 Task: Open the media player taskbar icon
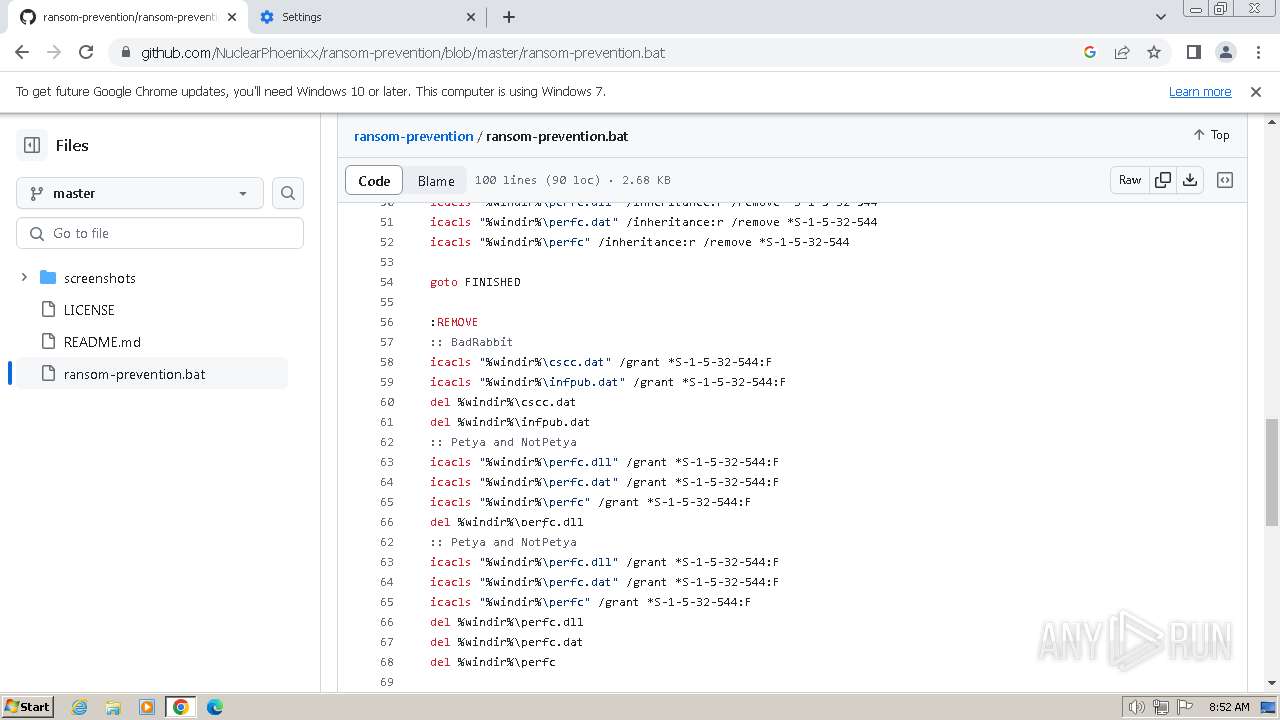click(147, 707)
